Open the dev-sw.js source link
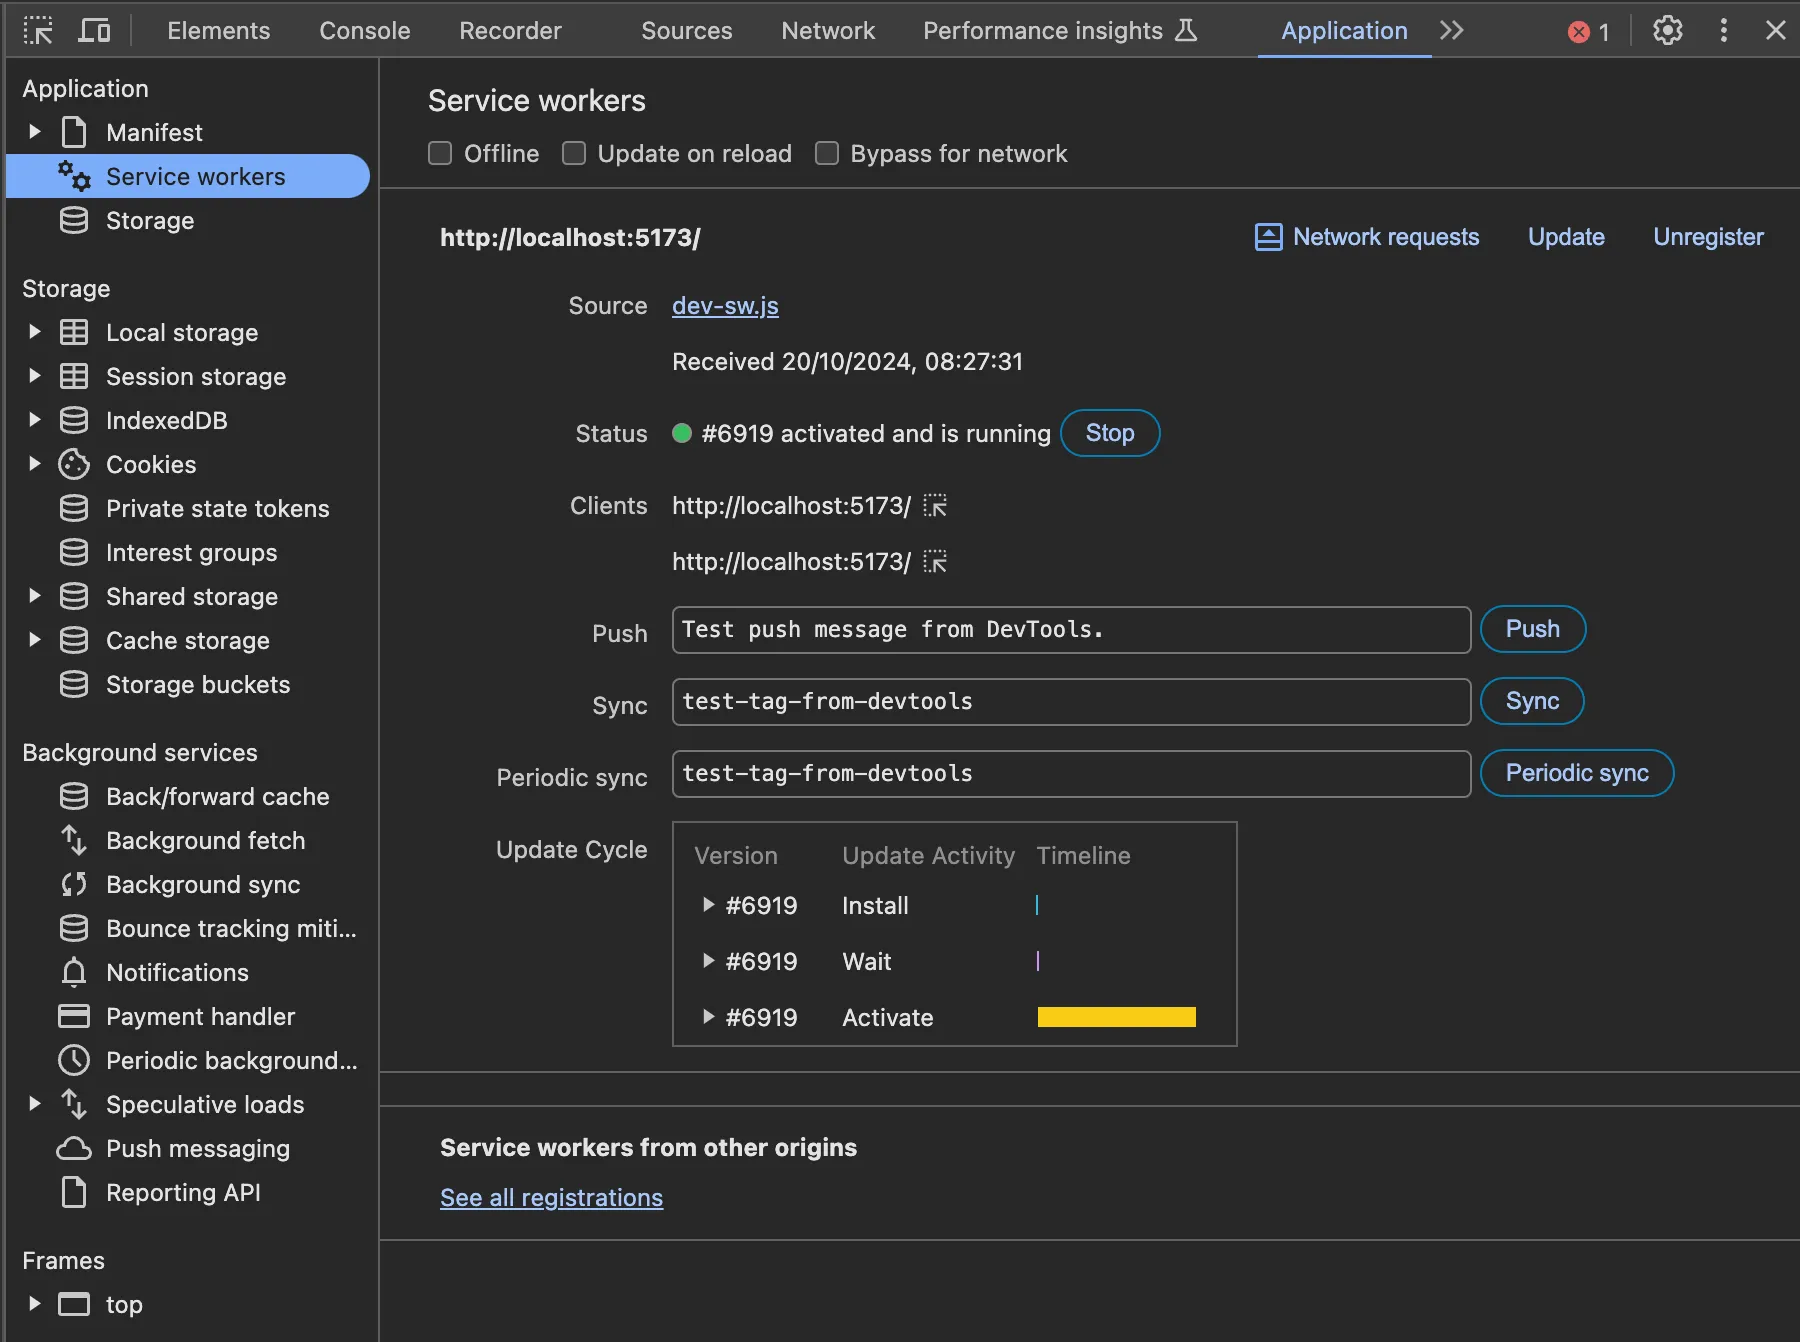The height and width of the screenshot is (1342, 1800). pos(725,306)
